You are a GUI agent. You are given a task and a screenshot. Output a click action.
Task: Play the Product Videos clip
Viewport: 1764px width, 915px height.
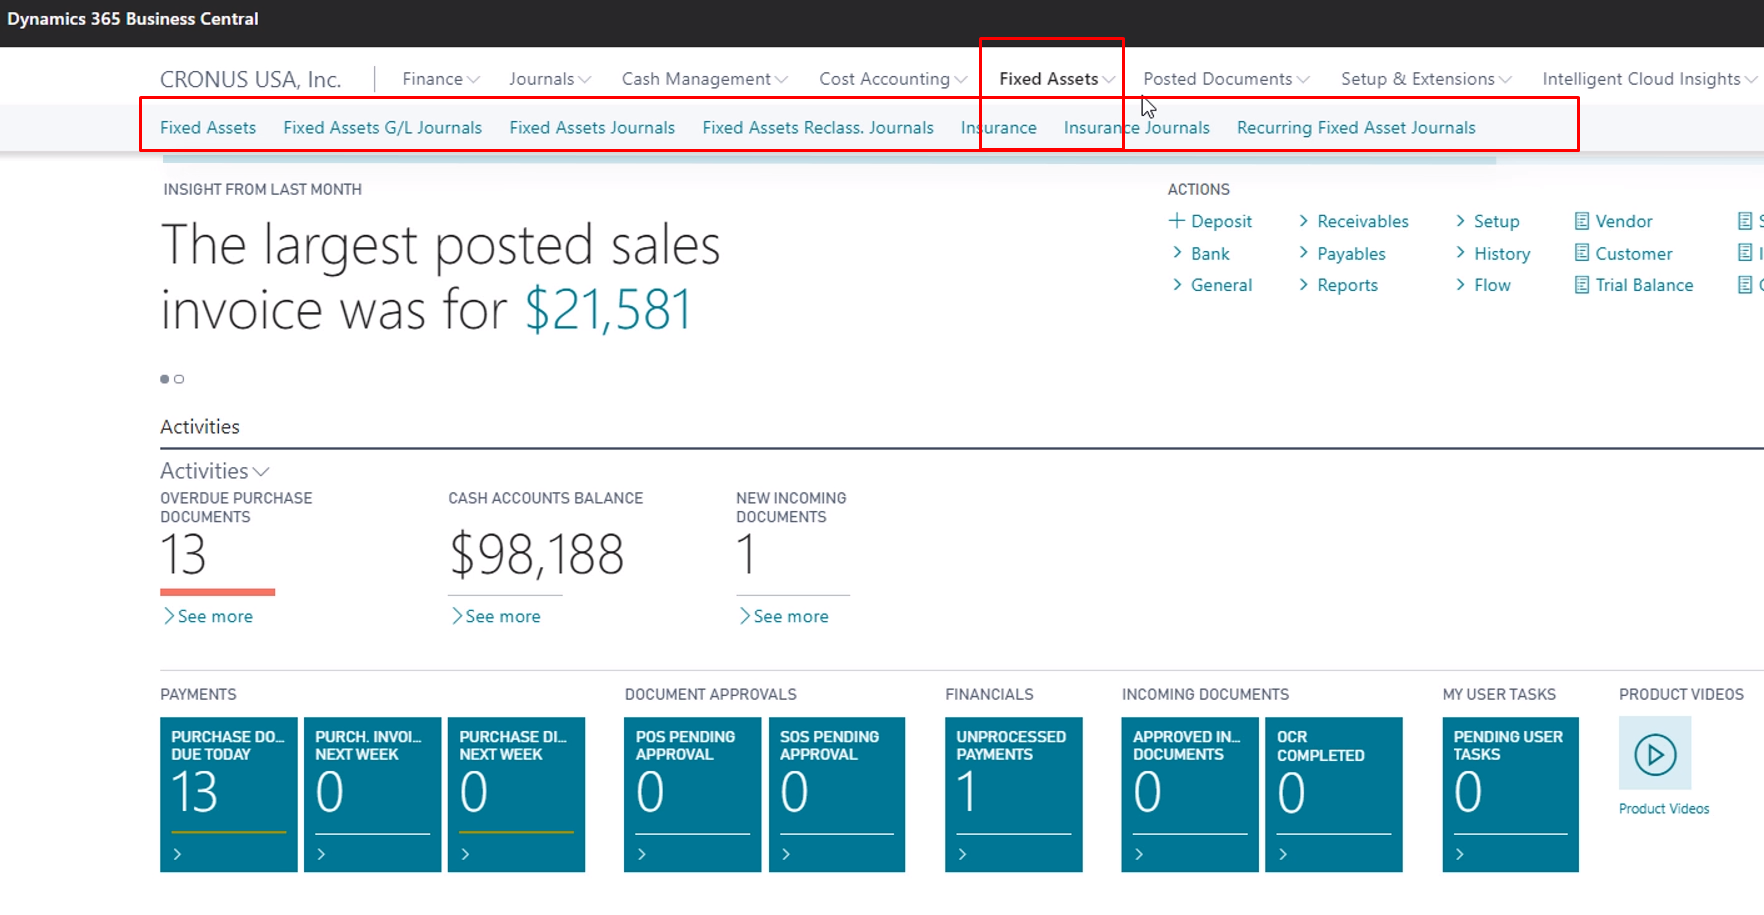pos(1654,755)
